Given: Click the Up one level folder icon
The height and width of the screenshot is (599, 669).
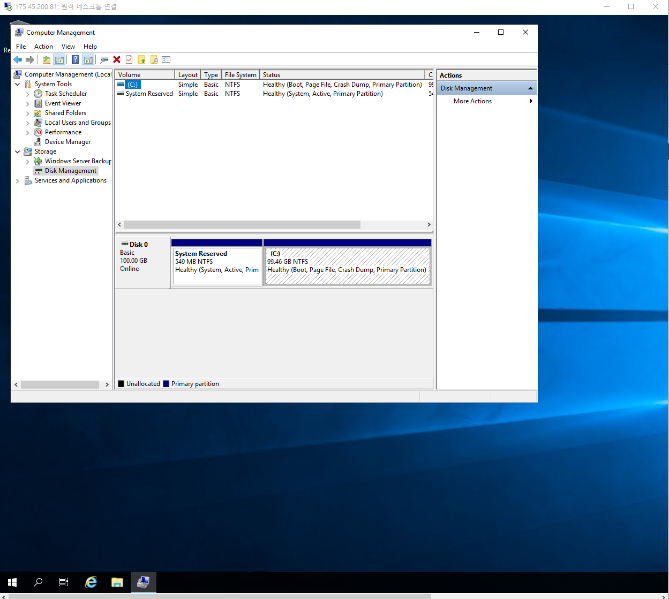Looking at the screenshot, I should click(46, 60).
